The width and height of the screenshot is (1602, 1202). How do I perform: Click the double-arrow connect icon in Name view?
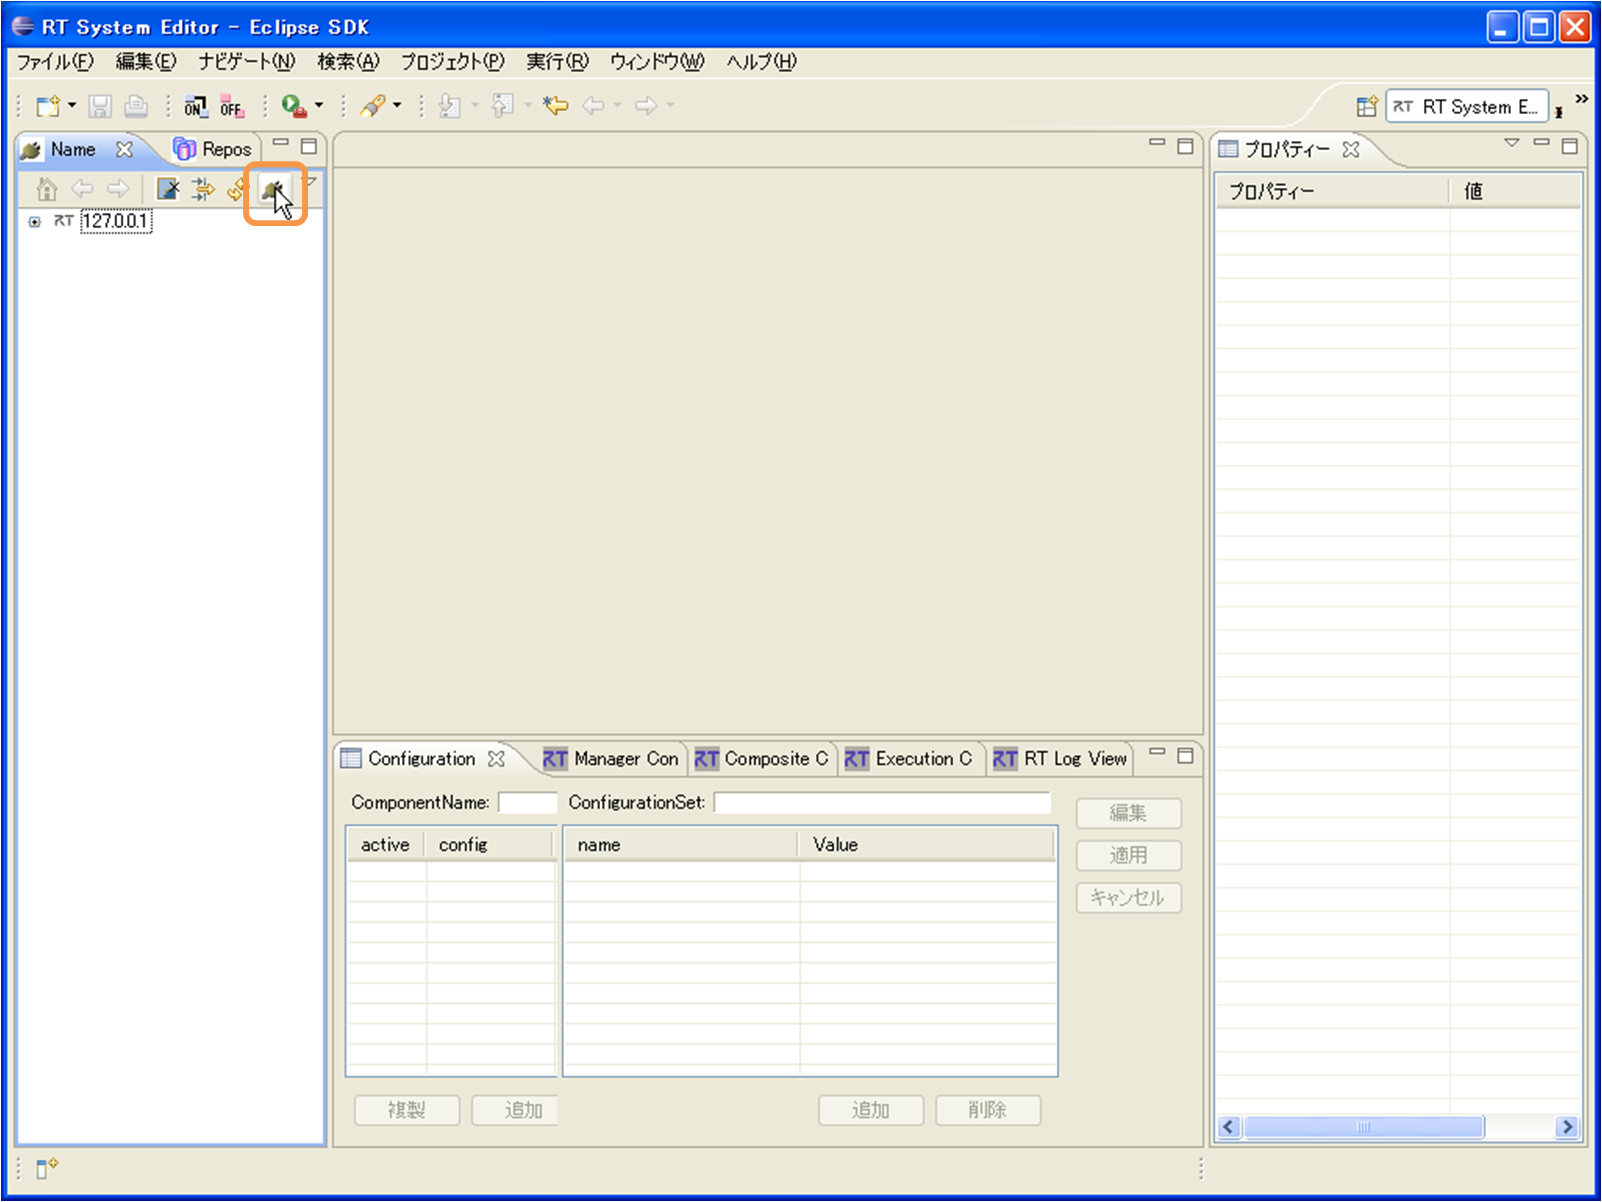[x=203, y=188]
